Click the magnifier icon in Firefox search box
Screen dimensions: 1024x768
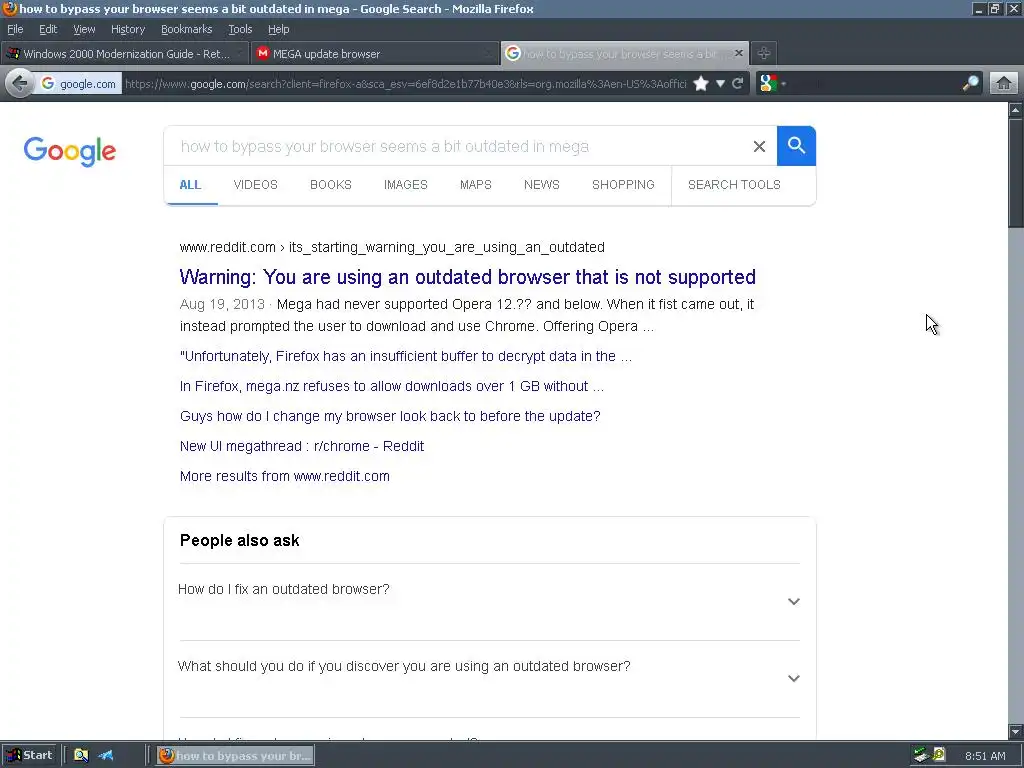point(970,84)
